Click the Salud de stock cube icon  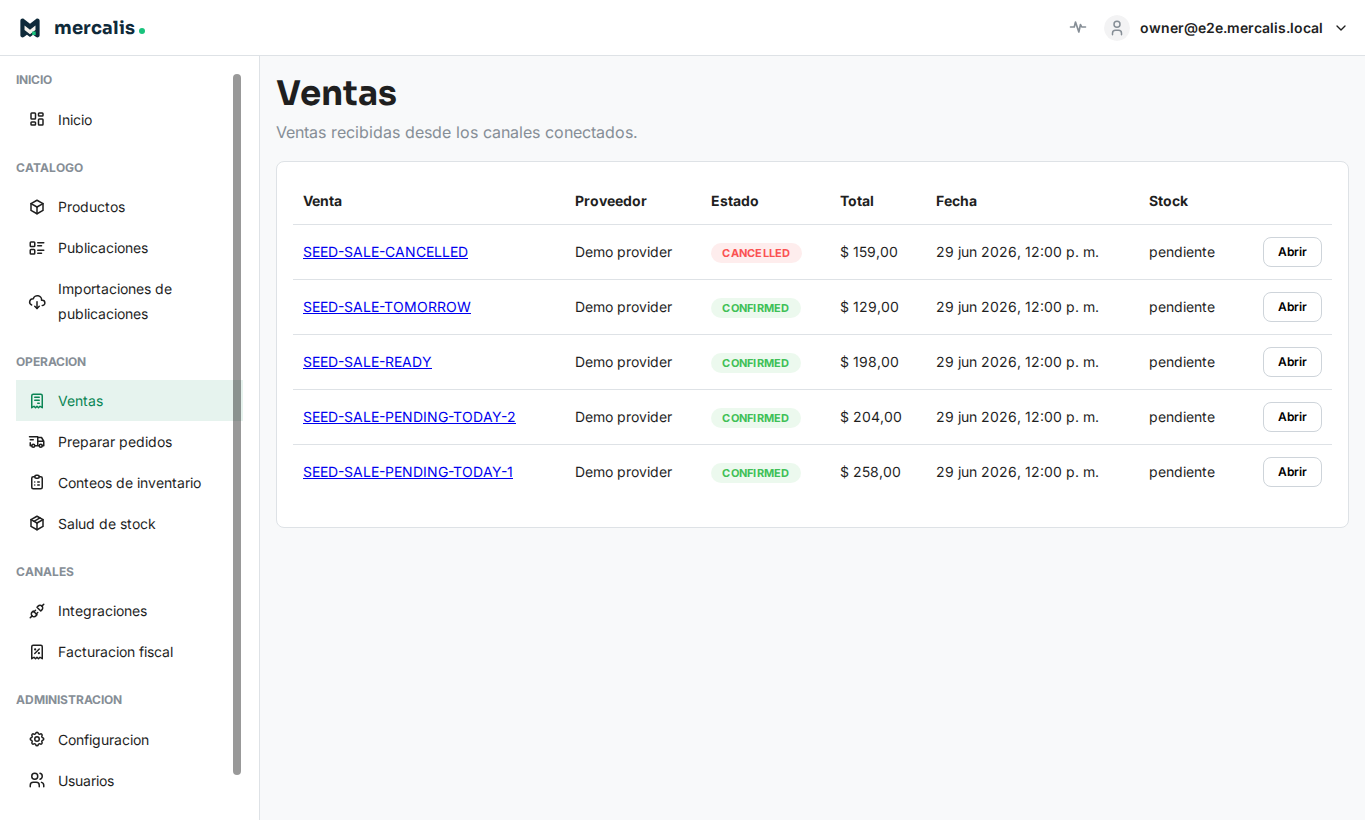(37, 524)
